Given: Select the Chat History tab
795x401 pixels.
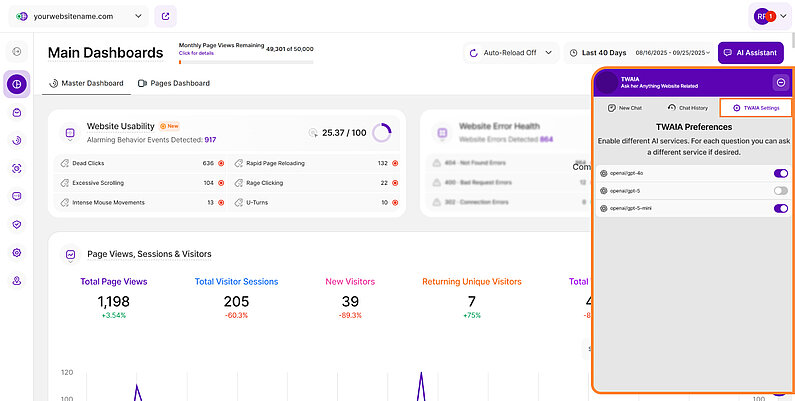Looking at the screenshot, I should [x=686, y=107].
